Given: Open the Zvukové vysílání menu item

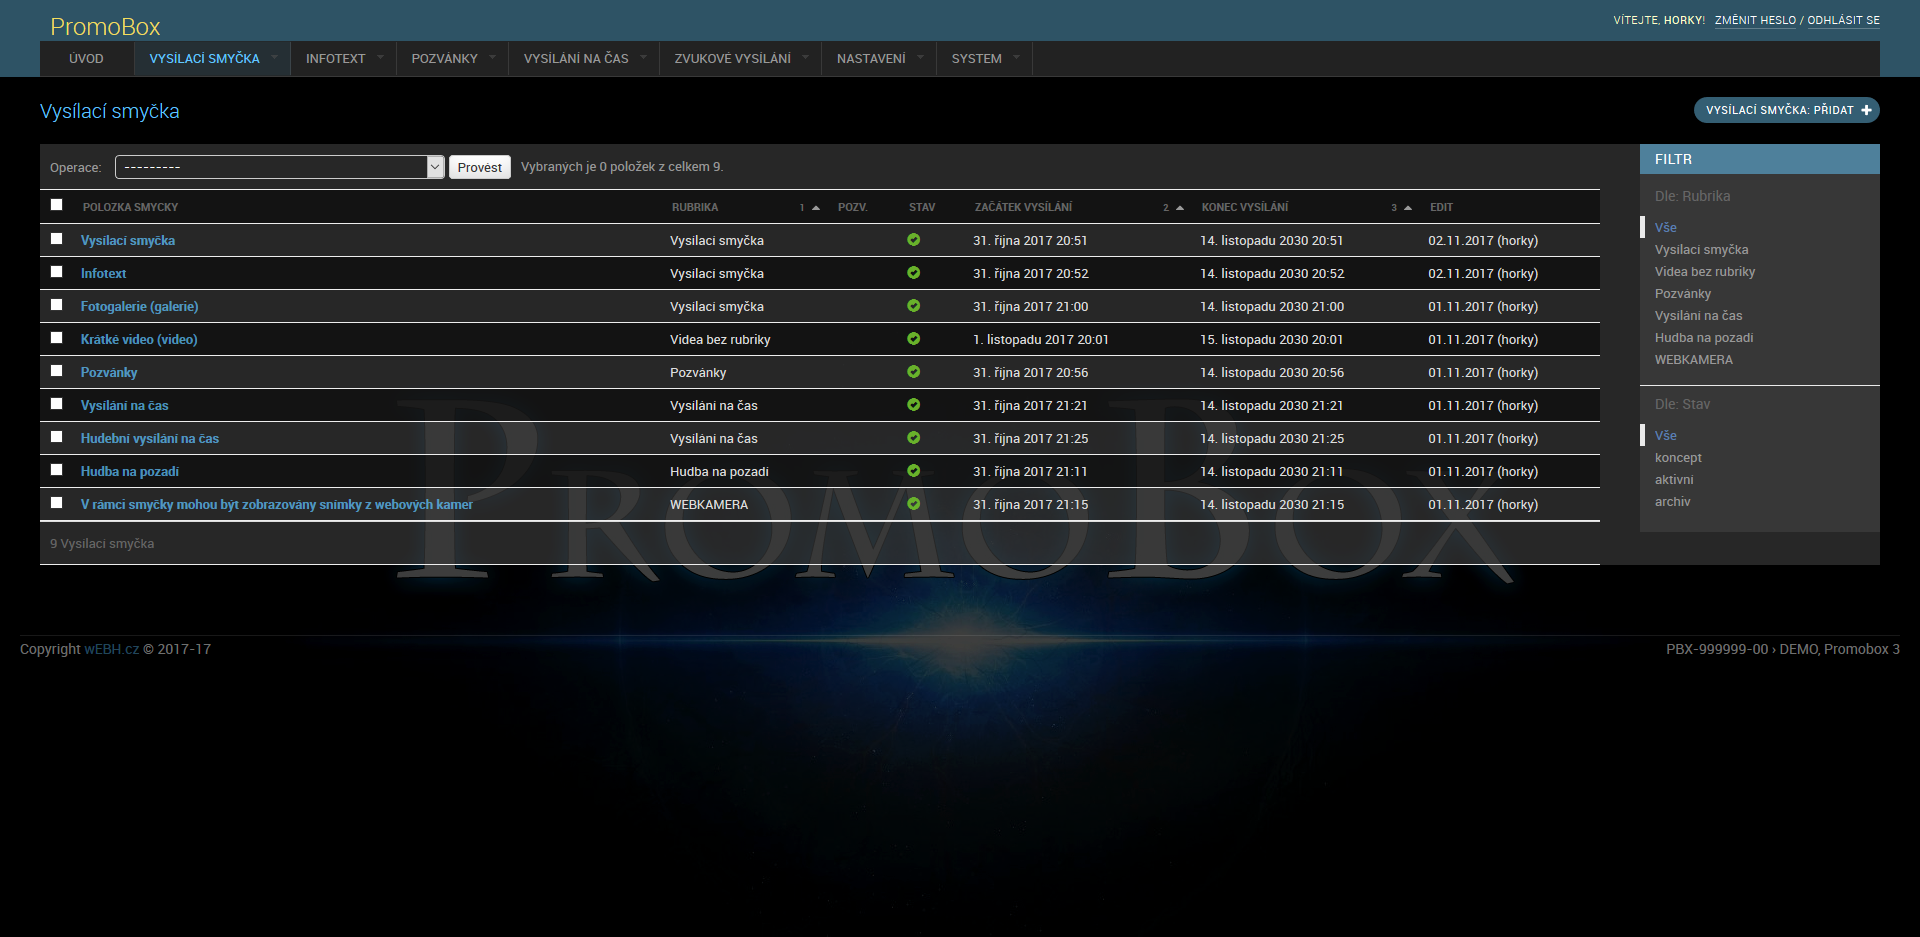Looking at the screenshot, I should click(732, 59).
